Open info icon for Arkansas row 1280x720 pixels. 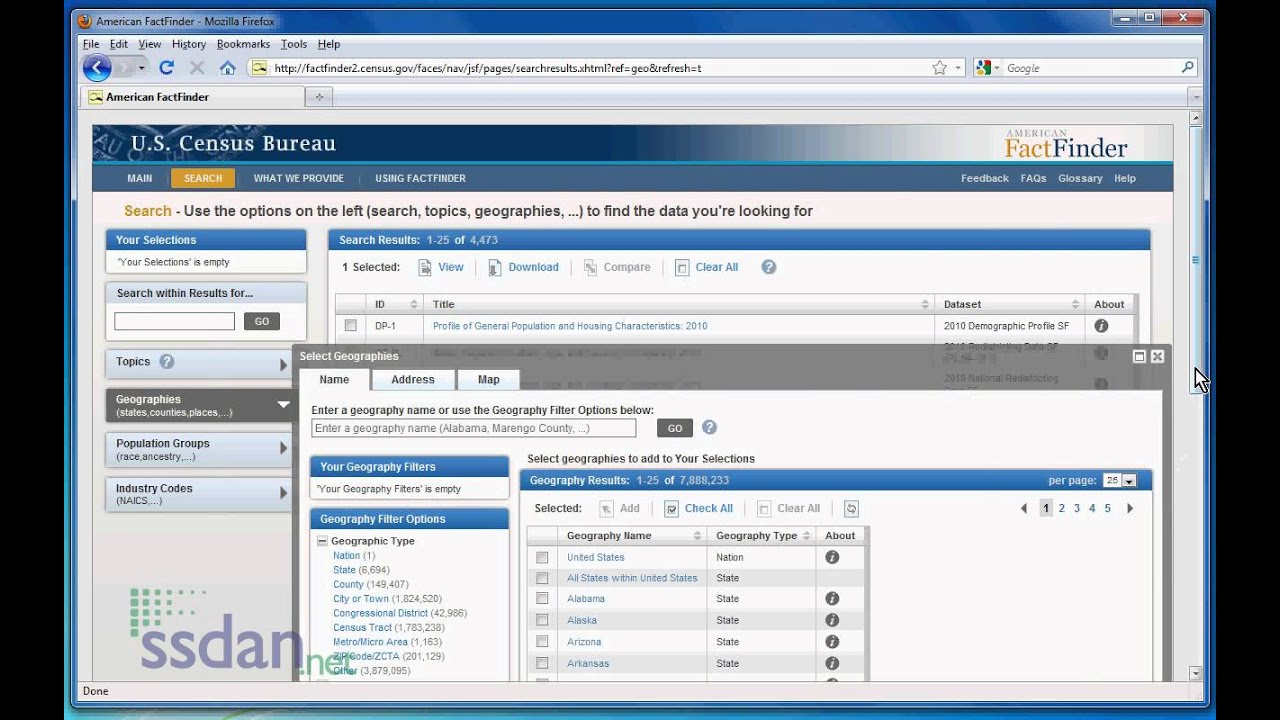[832, 663]
